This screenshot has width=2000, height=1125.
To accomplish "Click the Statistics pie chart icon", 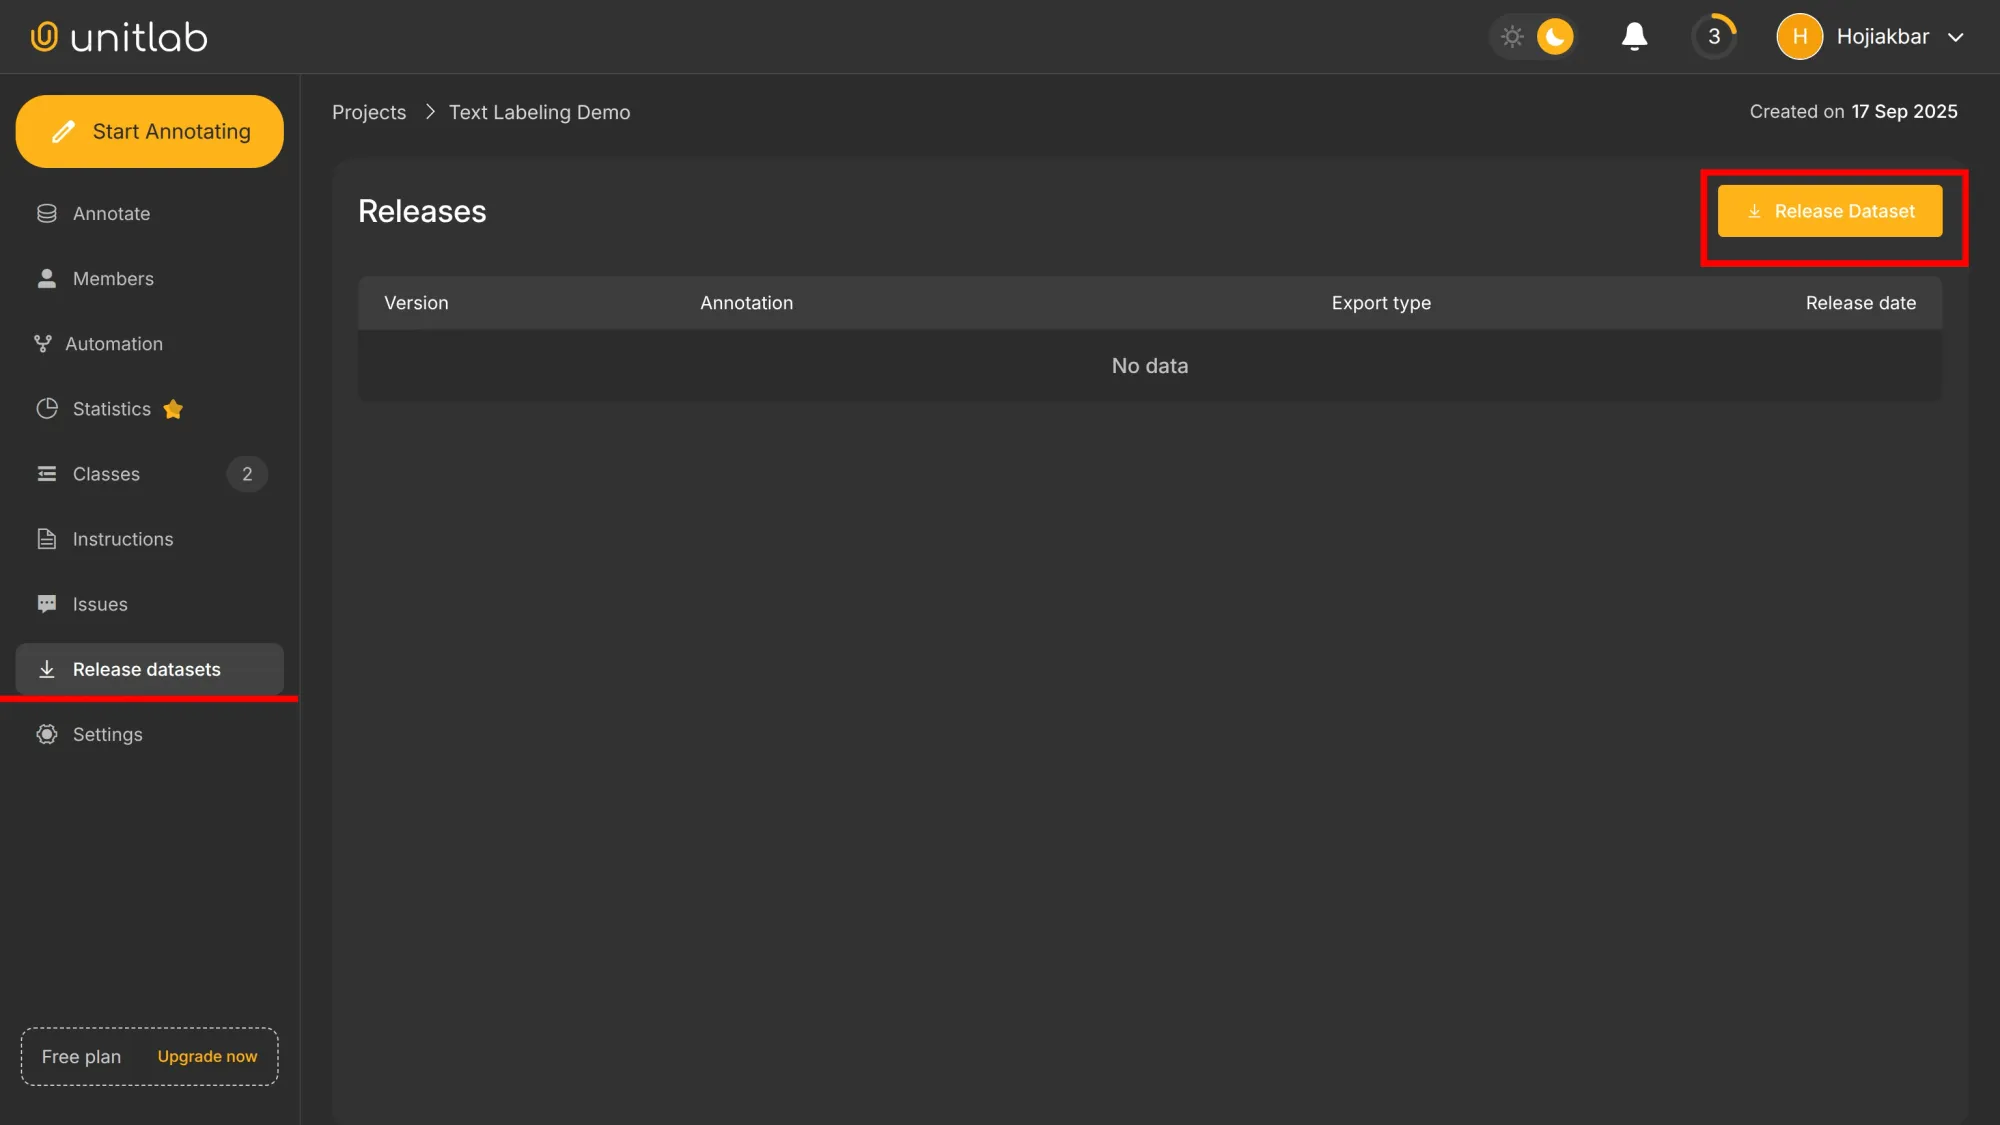I will coord(47,408).
